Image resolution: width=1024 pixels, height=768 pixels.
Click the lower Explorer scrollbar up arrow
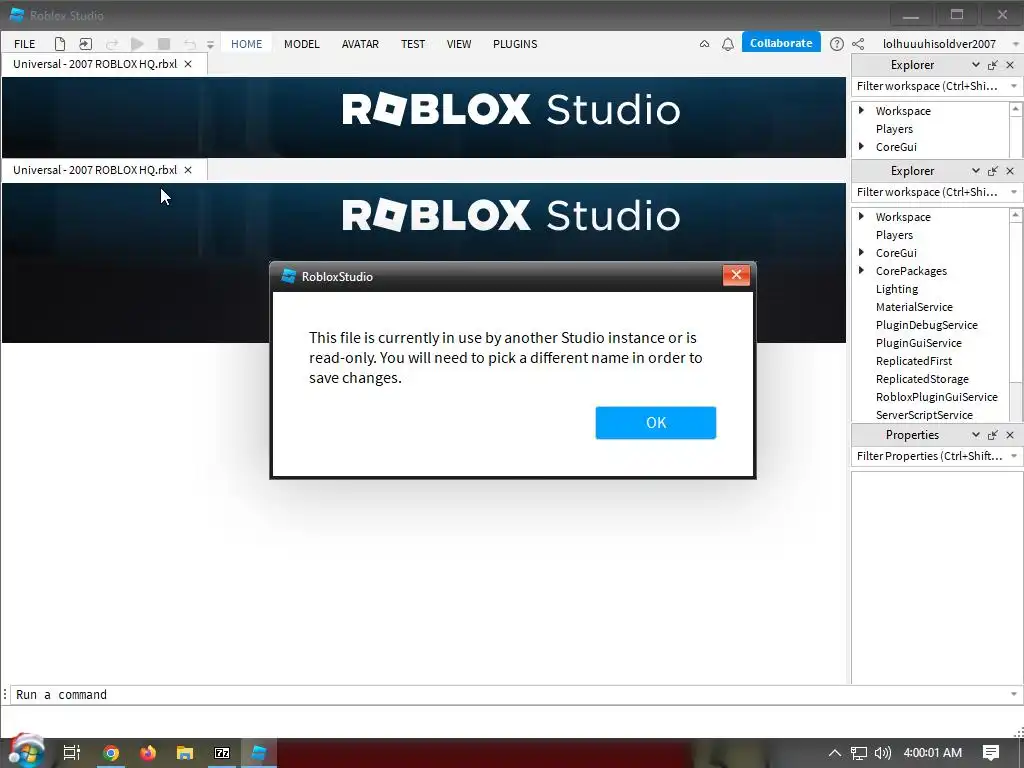pos(1016,215)
